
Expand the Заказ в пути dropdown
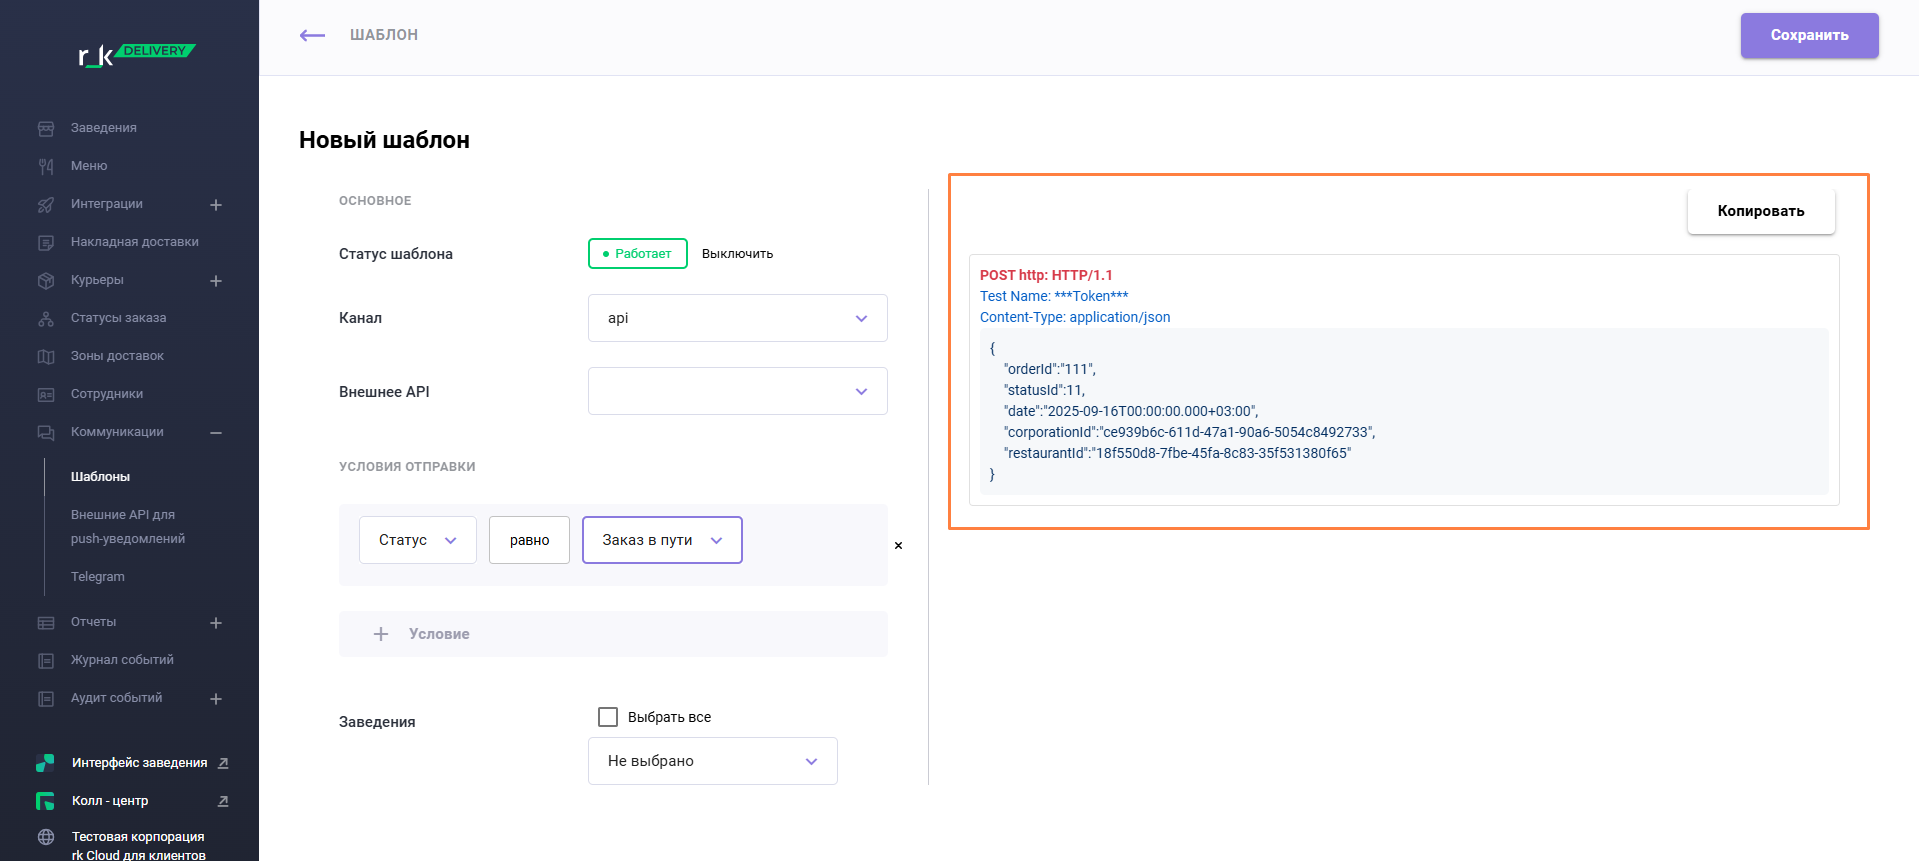click(x=662, y=540)
